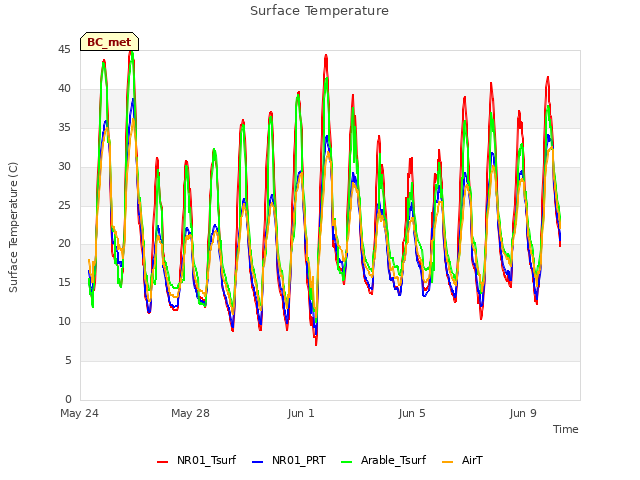The width and height of the screenshot is (640, 480).
Task: Select the May 24 x-axis label
Action: [x=79, y=413]
